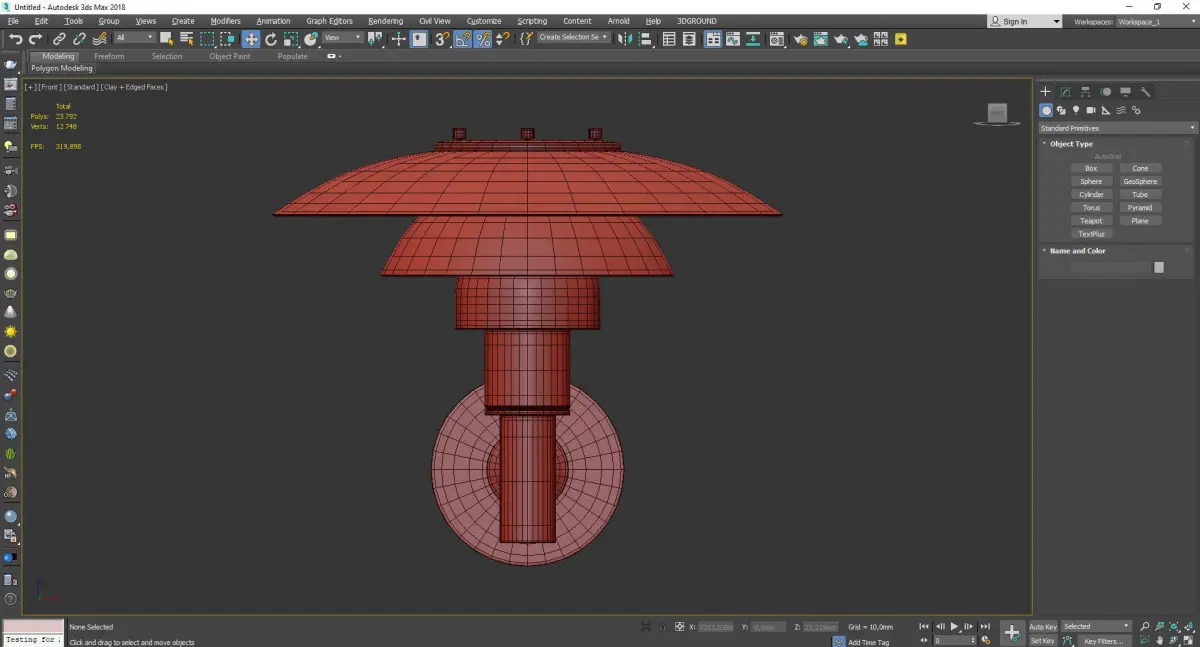
Task: Click the Unlink Selection icon
Action: (79, 39)
